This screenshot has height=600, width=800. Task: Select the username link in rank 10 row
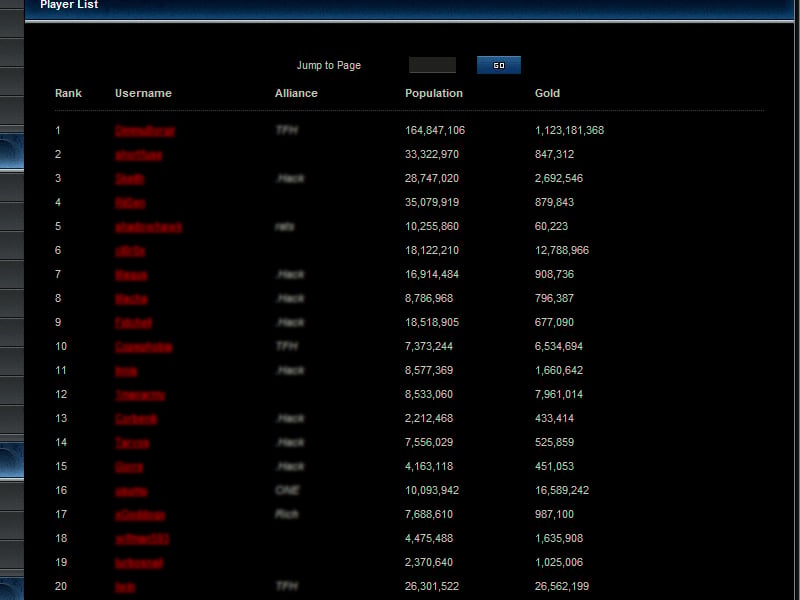[x=144, y=346]
